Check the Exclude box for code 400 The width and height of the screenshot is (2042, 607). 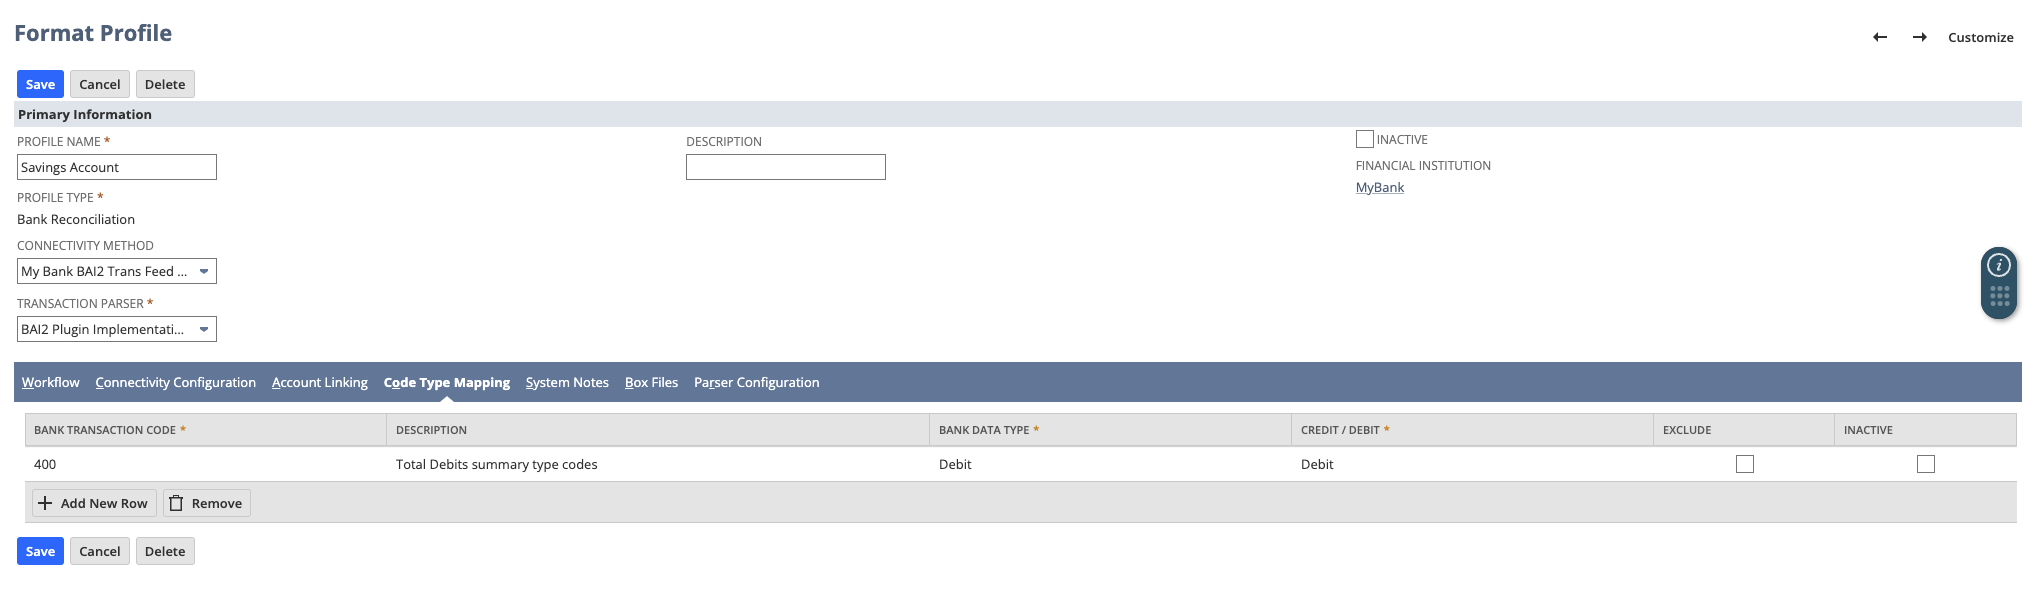click(x=1744, y=464)
